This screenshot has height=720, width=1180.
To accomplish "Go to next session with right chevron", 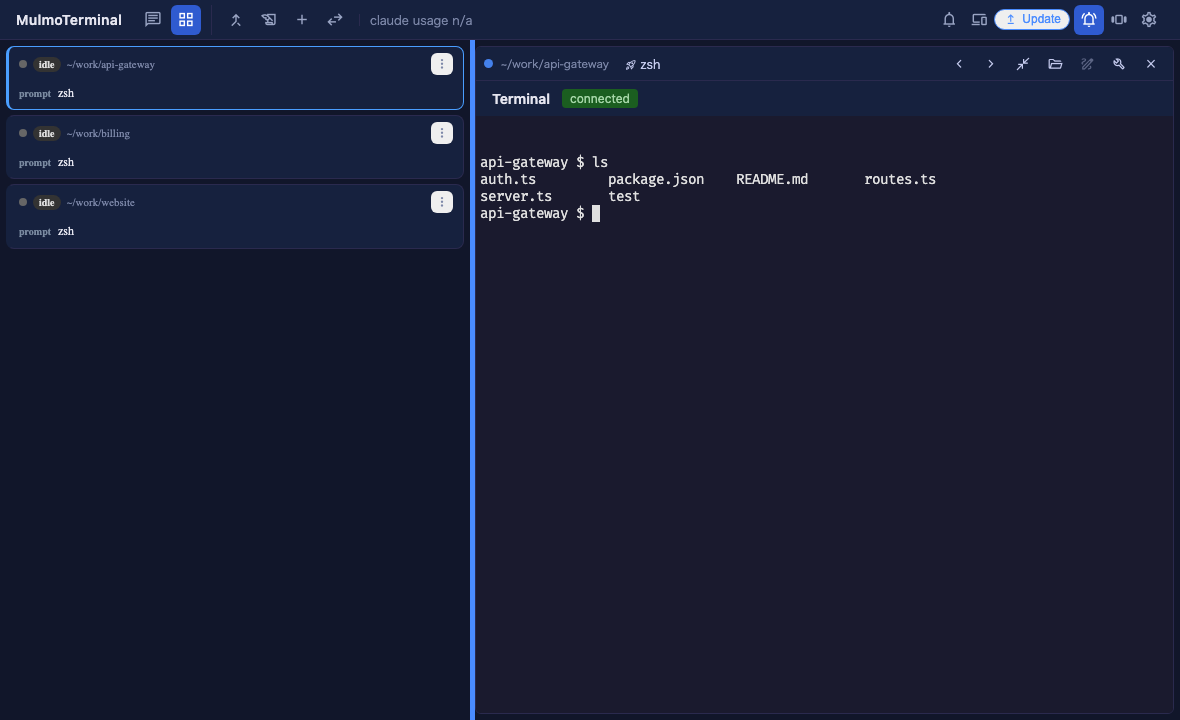I will 990,64.
